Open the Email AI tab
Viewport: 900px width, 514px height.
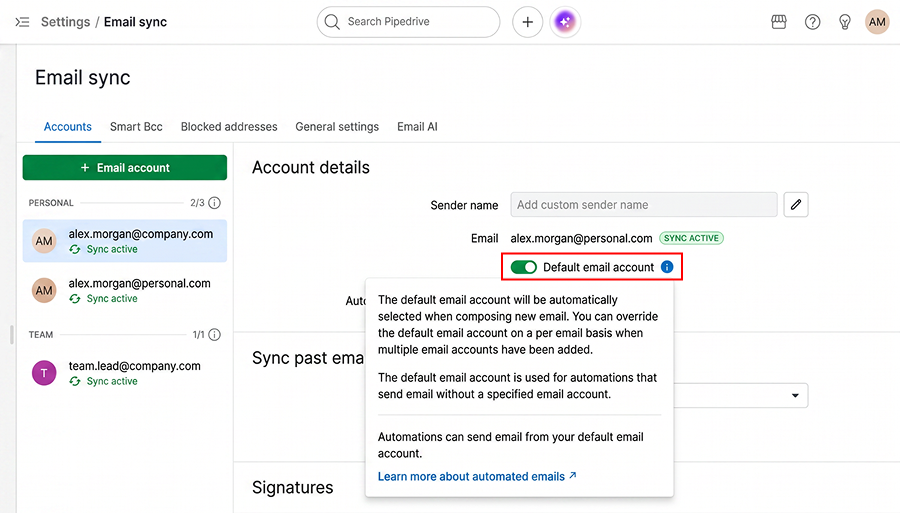click(x=417, y=127)
